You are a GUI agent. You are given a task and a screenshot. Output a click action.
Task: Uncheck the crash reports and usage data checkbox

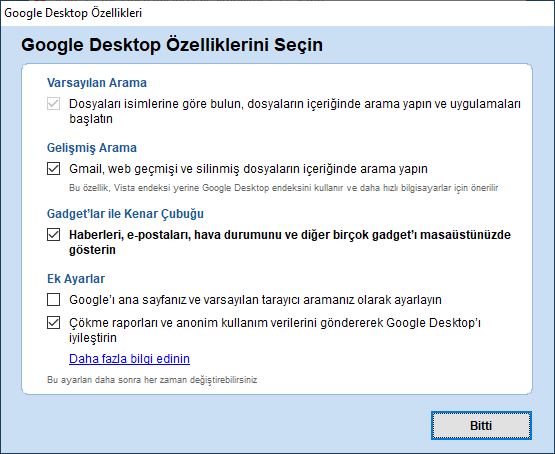(x=53, y=323)
